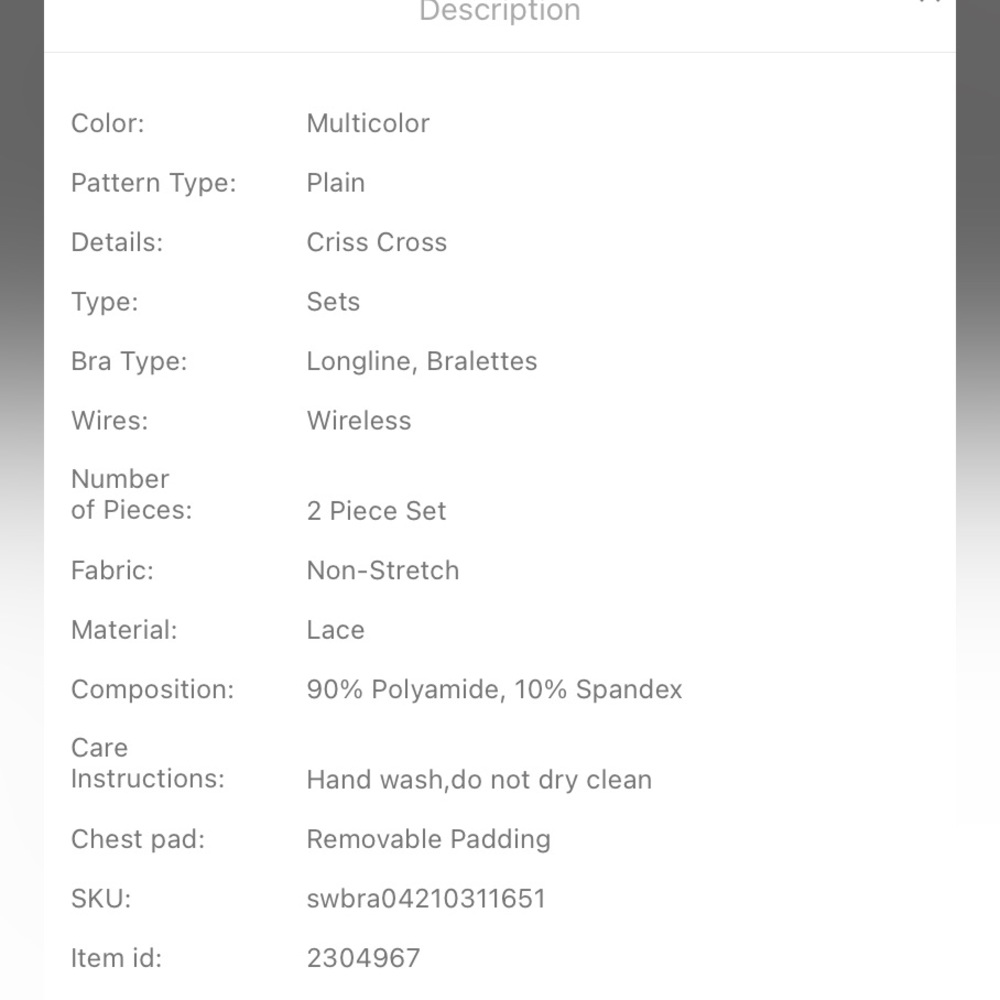
Task: Select the 2 Piece Set value
Action: [376, 511]
